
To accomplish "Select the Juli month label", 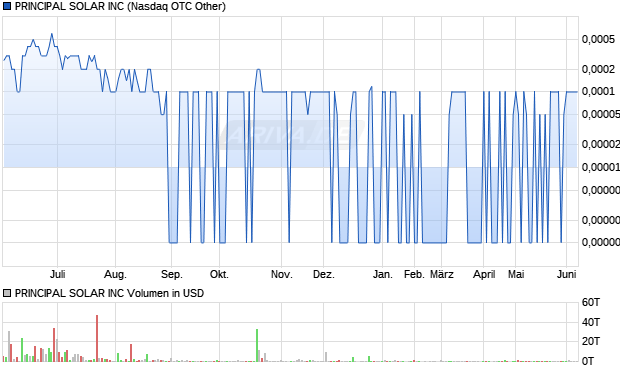I will 58,274.
